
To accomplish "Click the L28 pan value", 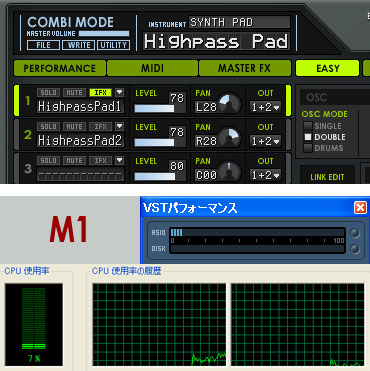I will click(206, 107).
